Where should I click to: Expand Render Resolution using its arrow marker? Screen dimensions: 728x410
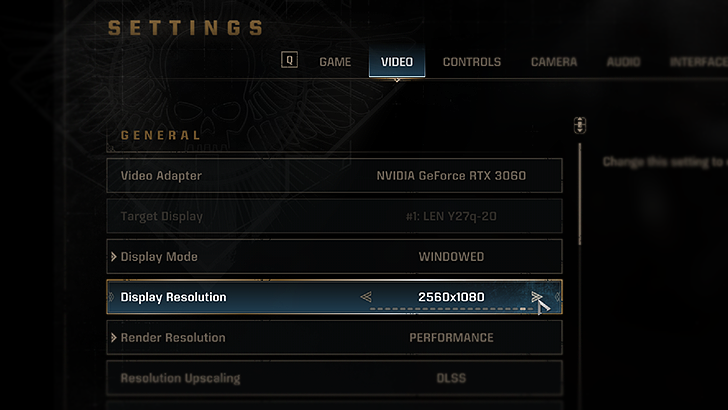(114, 338)
